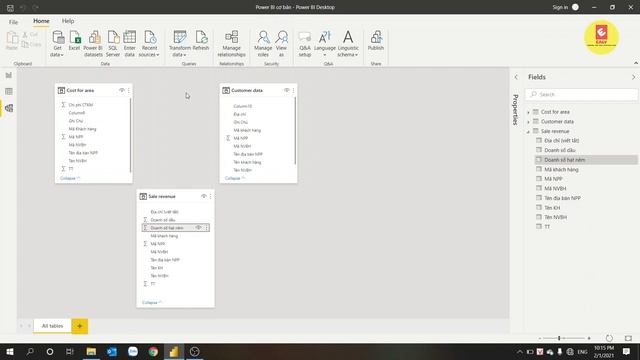
Task: Click Cost for area scrollbar
Action: 131,135
